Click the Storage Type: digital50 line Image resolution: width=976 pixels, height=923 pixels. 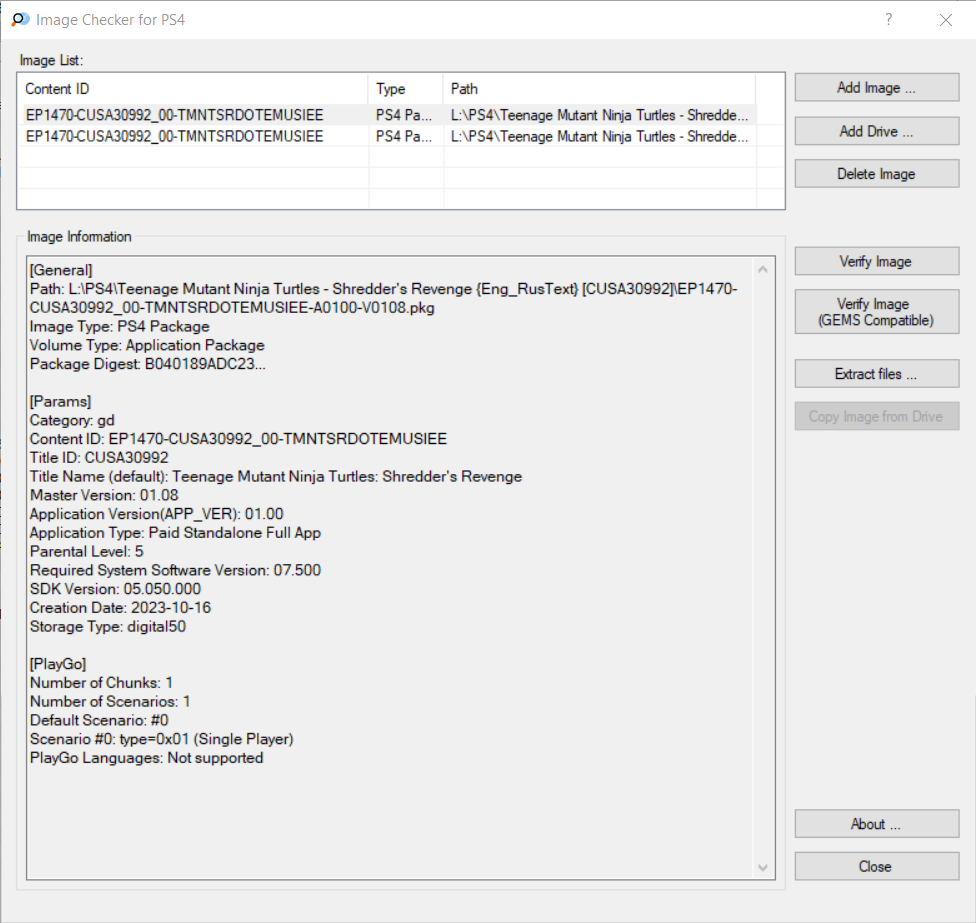108,626
